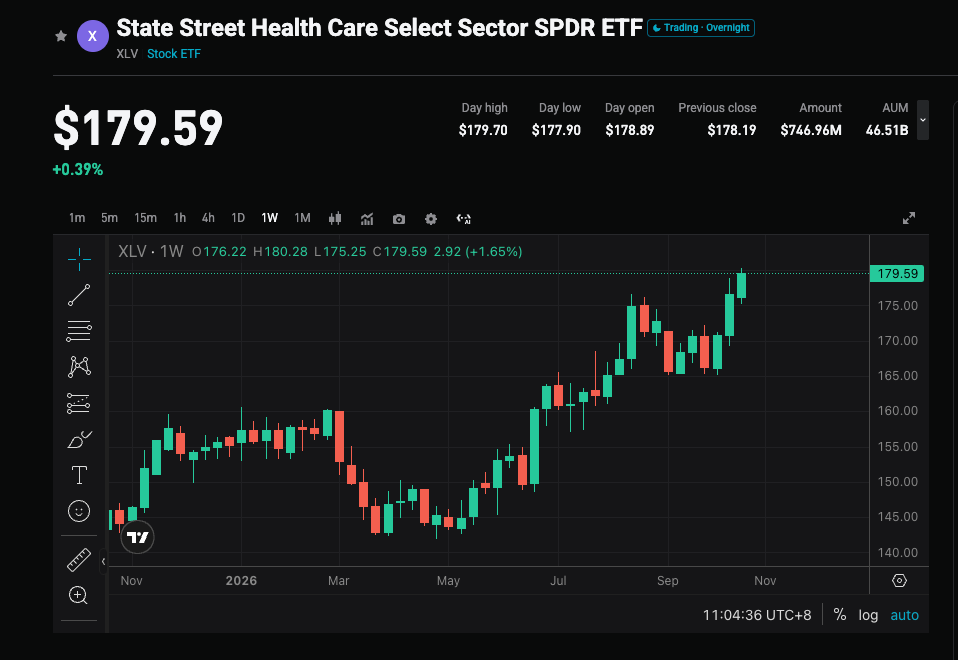This screenshot has width=958, height=660.
Task: Select the crosshair cursor tool
Action: (79, 260)
